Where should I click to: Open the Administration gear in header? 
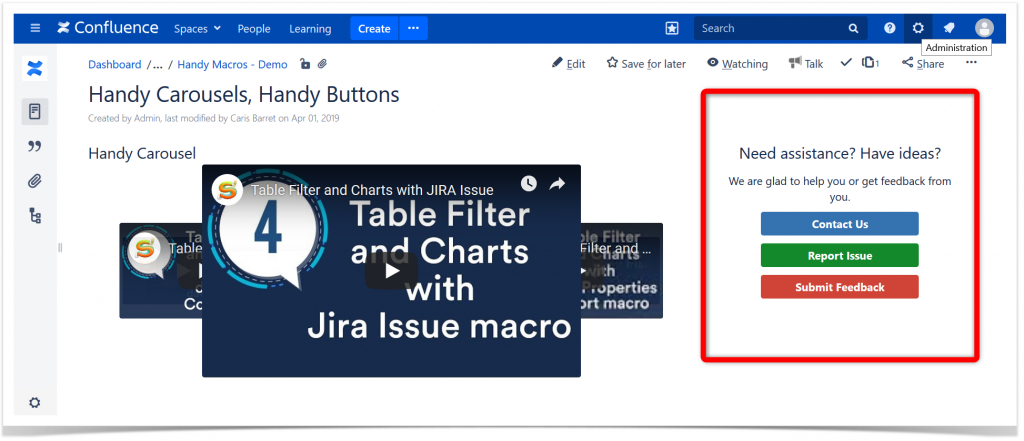[918, 28]
